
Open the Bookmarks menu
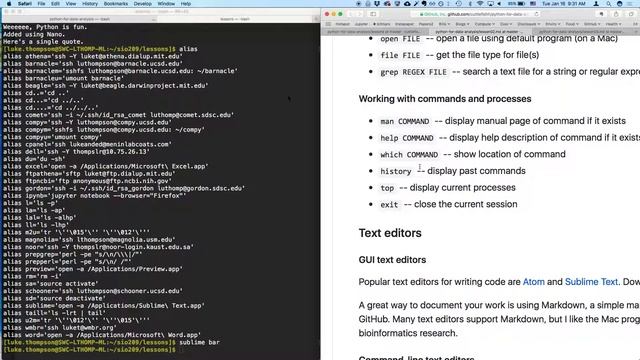(116, 4)
